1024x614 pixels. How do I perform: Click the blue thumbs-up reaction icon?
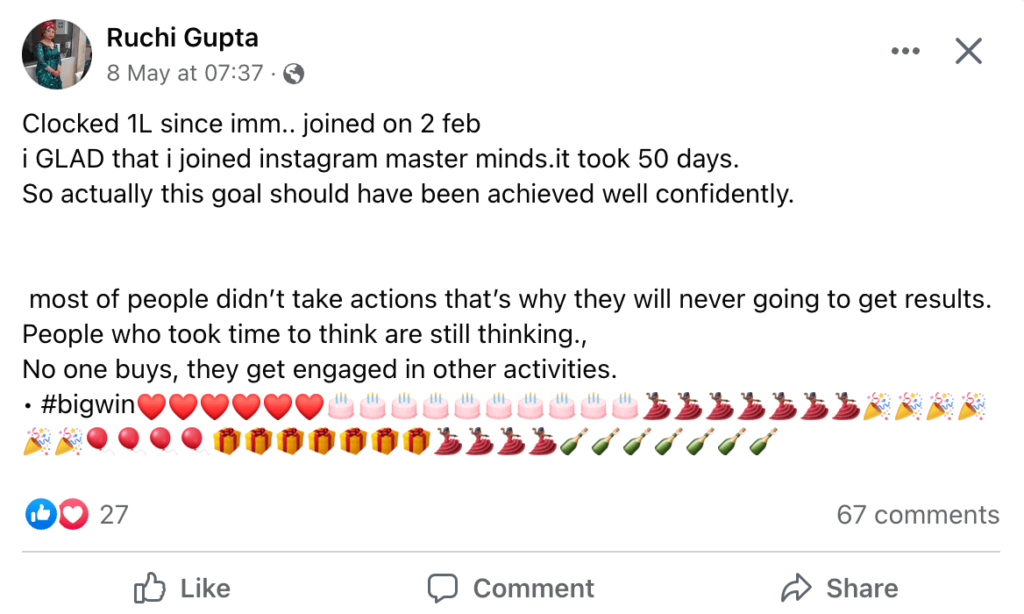[x=40, y=514]
